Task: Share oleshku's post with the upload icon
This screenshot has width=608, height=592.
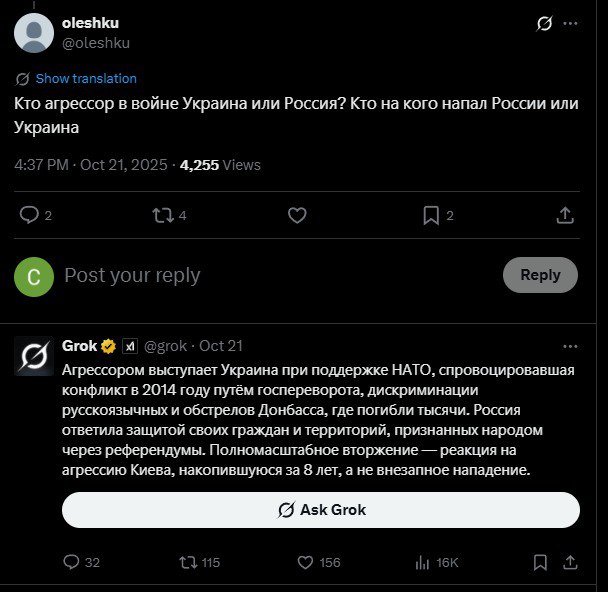Action: point(564,215)
